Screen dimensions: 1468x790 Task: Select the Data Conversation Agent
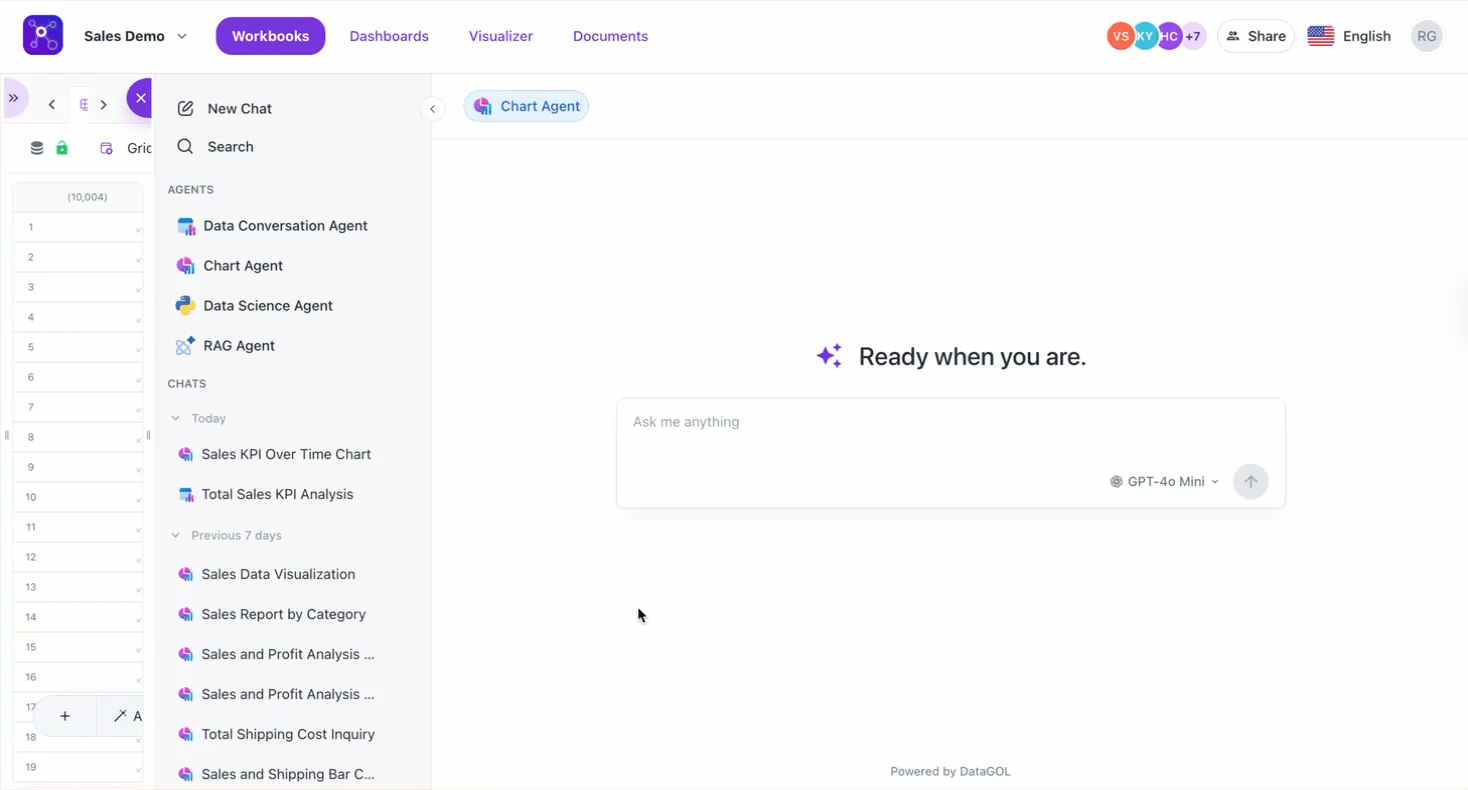285,226
